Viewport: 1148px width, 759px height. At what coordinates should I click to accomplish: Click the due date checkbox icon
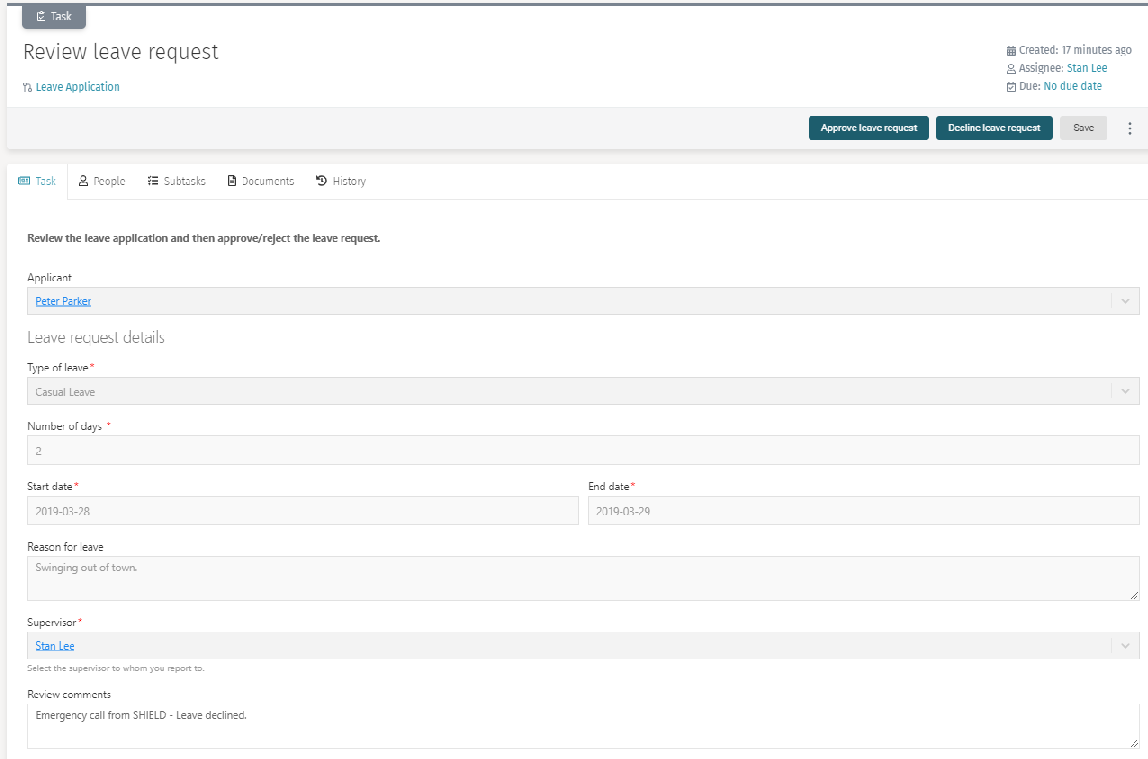click(1011, 87)
